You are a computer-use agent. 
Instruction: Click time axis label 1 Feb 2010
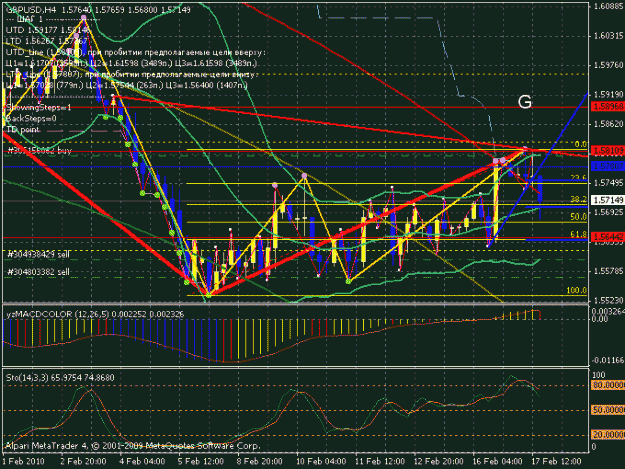[x=23, y=461]
